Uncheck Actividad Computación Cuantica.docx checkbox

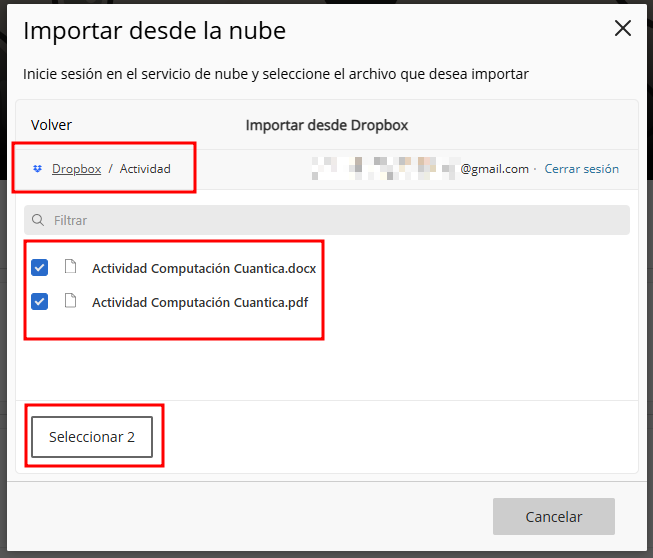point(40,268)
